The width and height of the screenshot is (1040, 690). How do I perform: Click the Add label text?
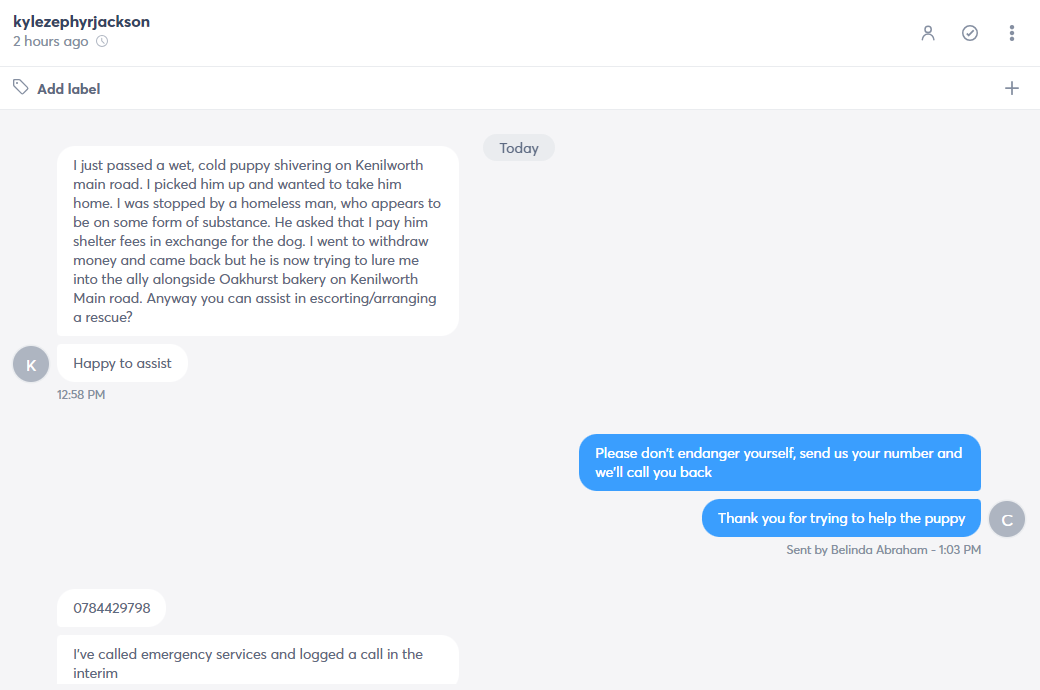[x=68, y=89]
